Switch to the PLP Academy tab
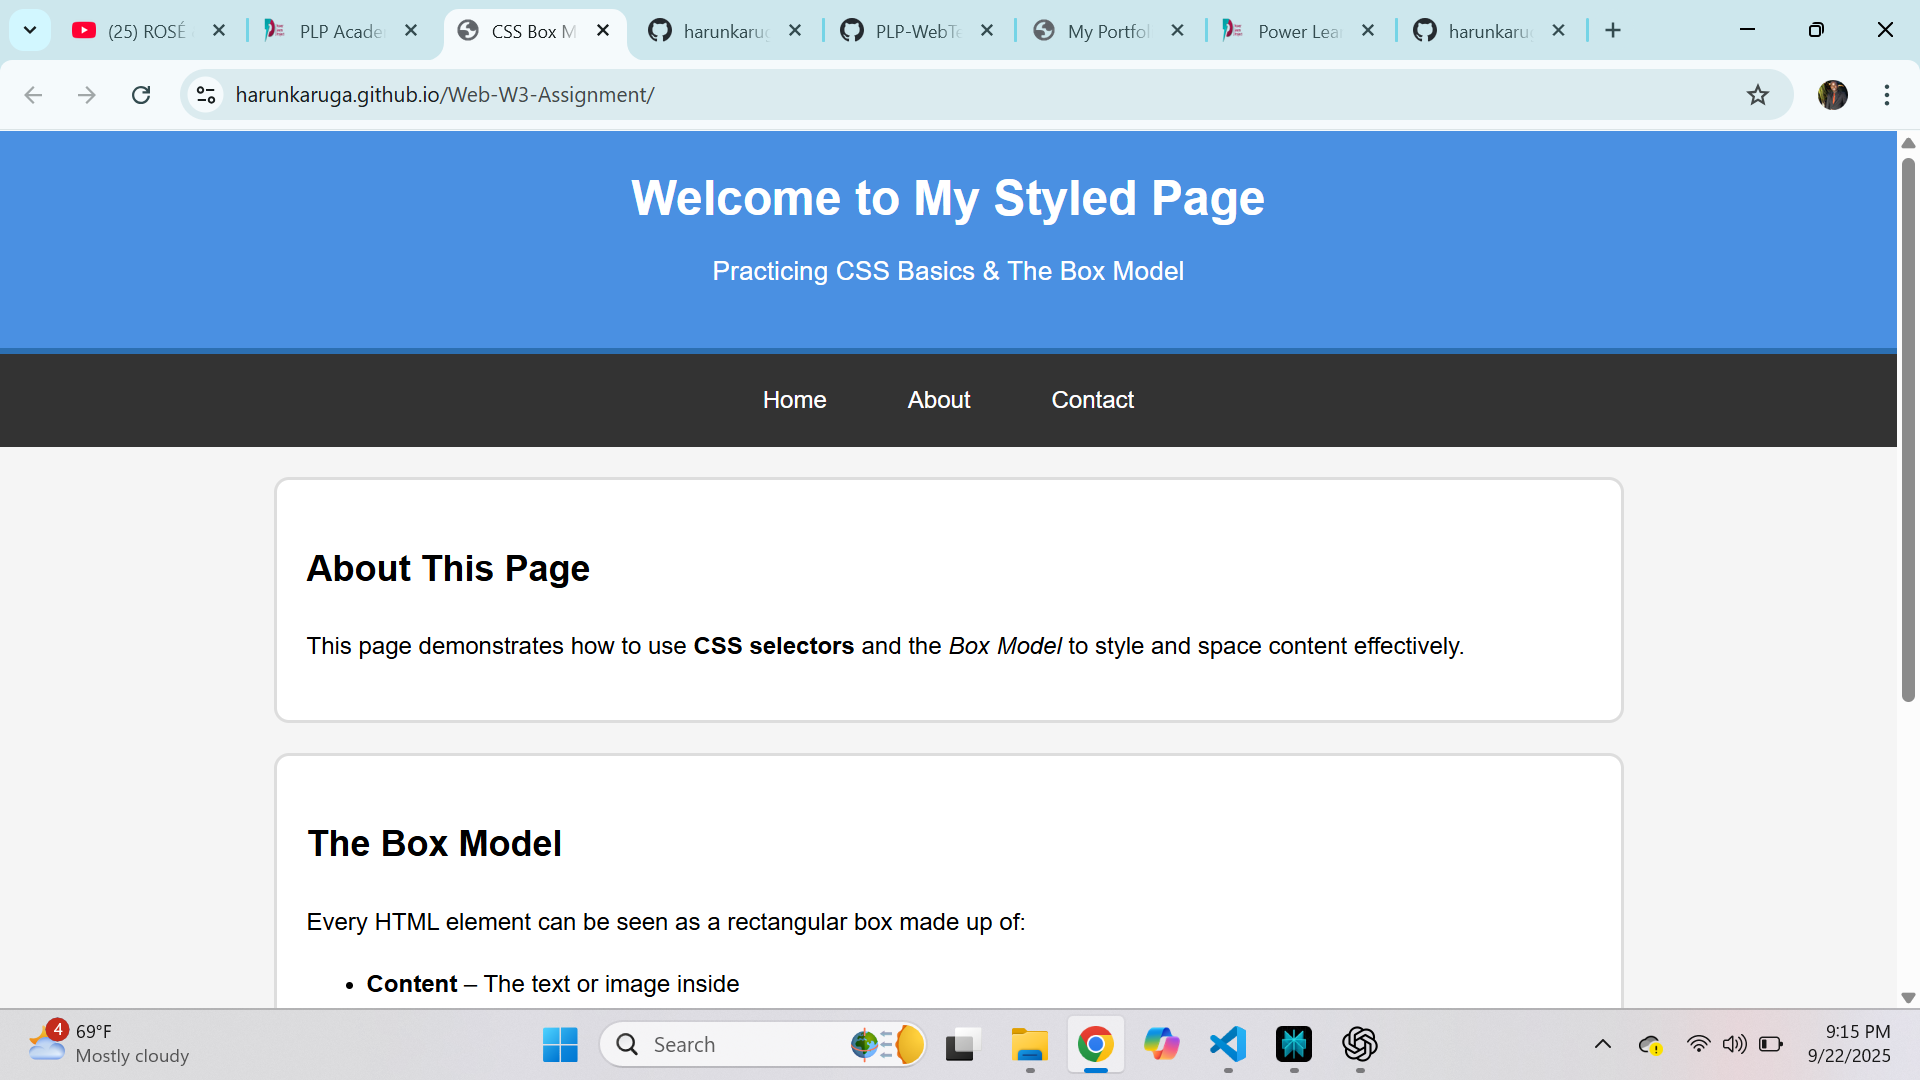The width and height of the screenshot is (1920, 1080). point(340,31)
